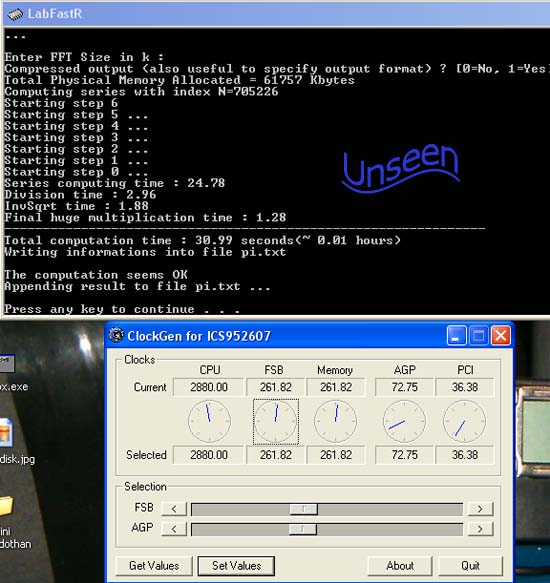Select the dothan folder icon on desktop
The width and height of the screenshot is (550, 583).
pyautogui.click(x=6, y=506)
